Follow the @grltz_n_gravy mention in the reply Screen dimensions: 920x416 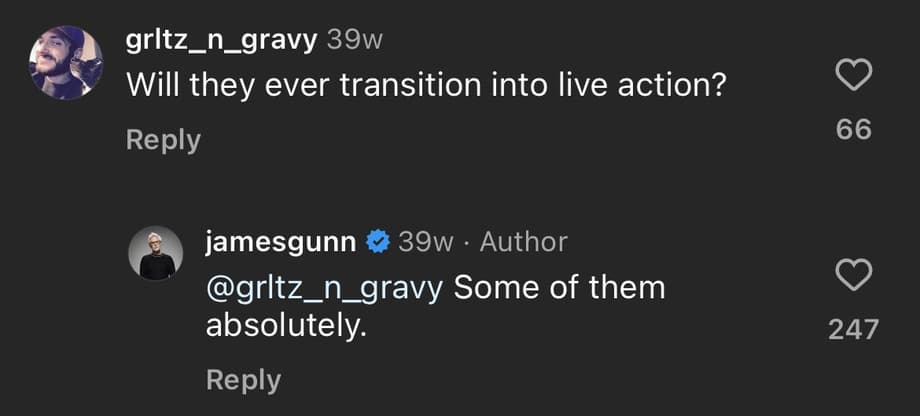(x=324, y=288)
